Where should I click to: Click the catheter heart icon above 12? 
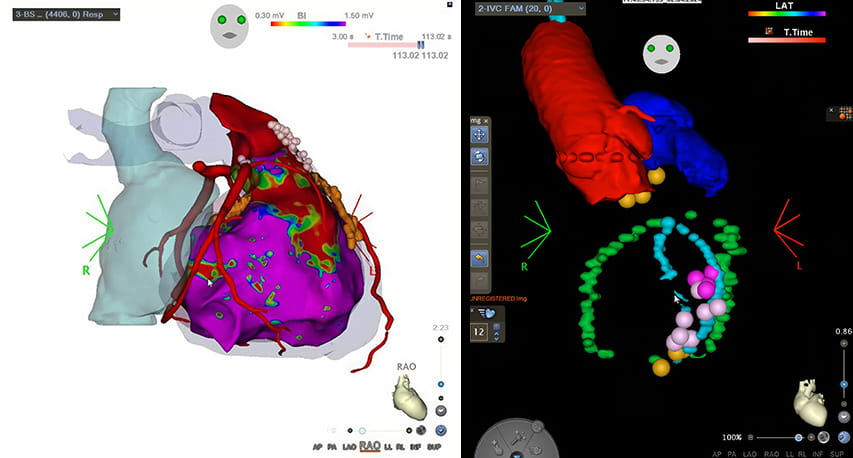(x=486, y=313)
